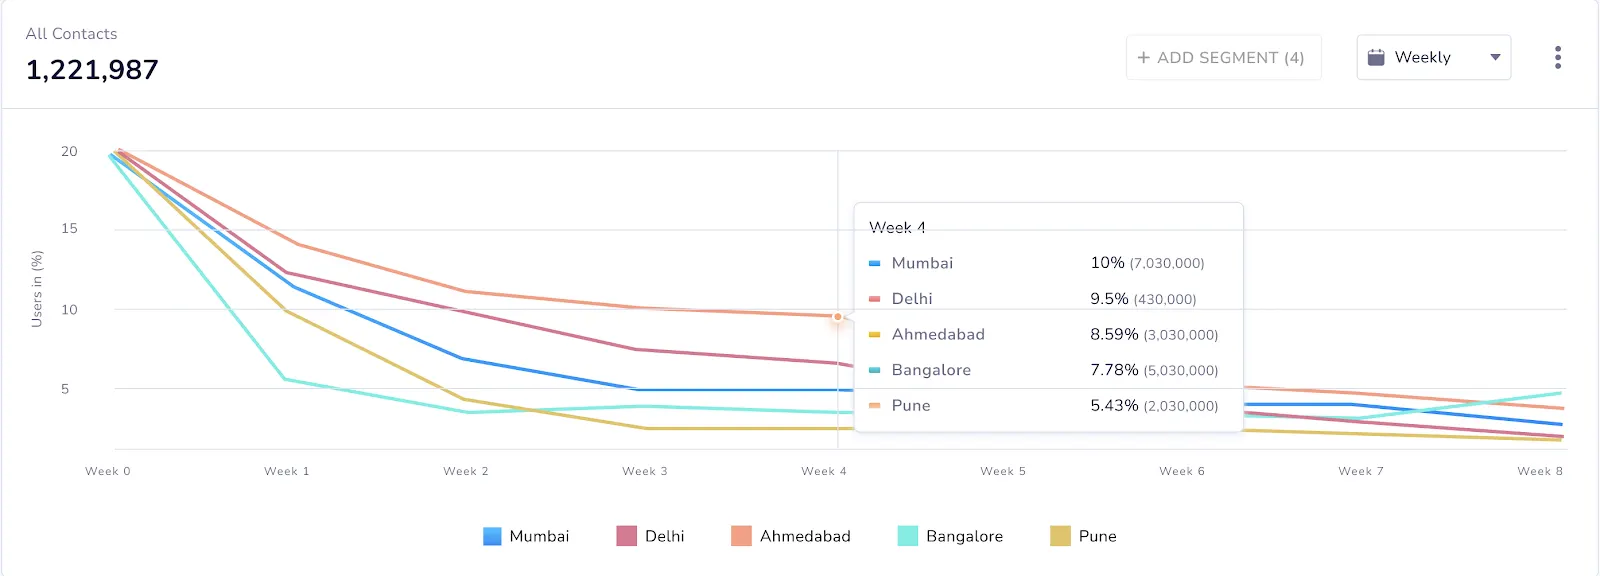1600x576 pixels.
Task: Select Week 8 axis label
Action: coord(1539,471)
